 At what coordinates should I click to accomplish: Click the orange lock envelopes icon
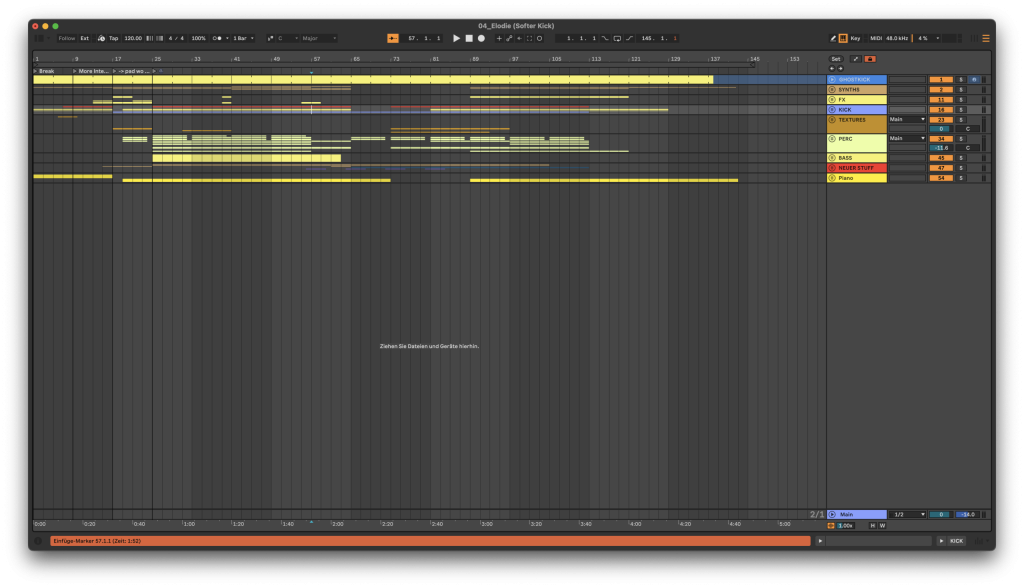[x=869, y=59]
